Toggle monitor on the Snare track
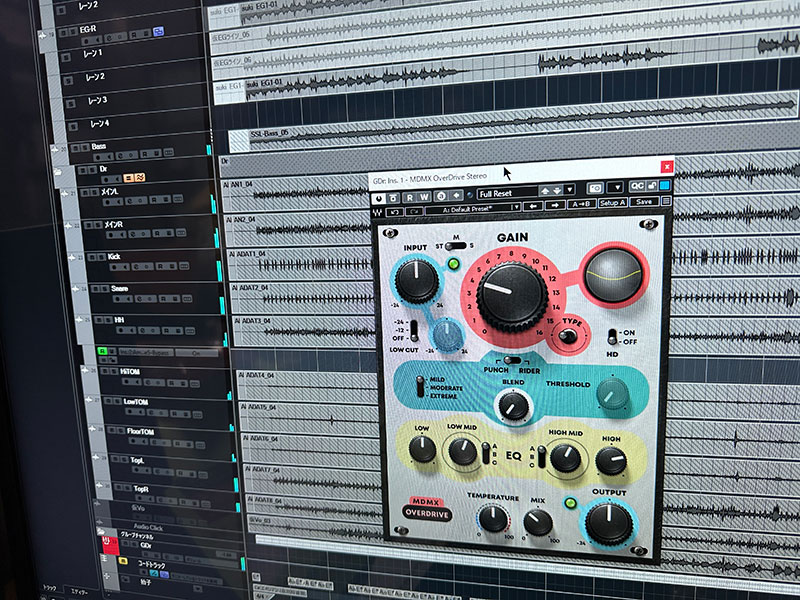800x600 pixels. [128, 299]
